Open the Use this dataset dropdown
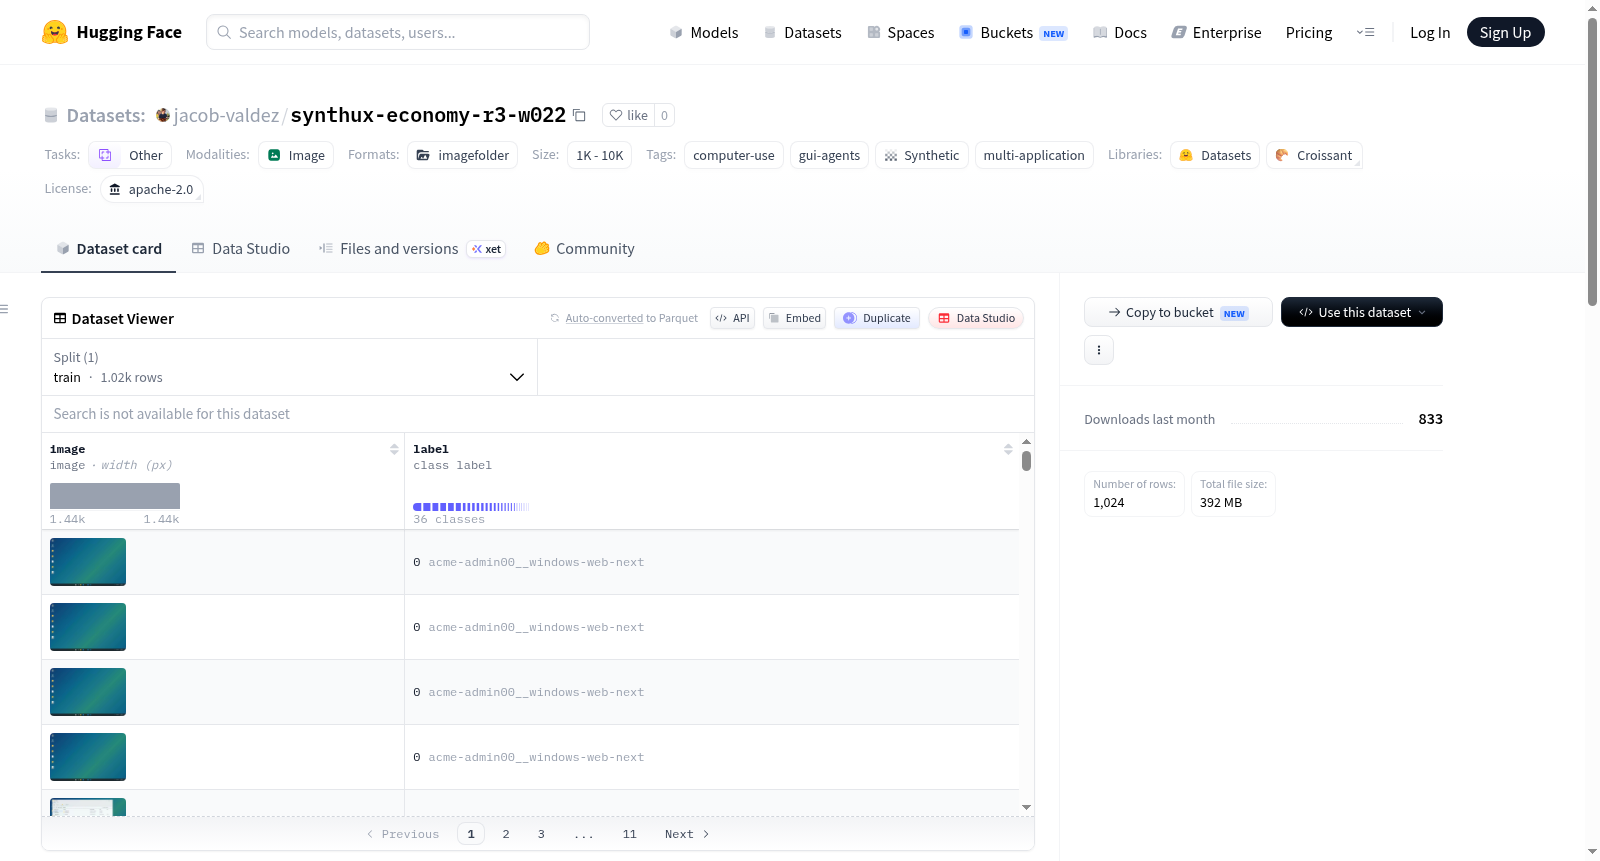 1361,312
